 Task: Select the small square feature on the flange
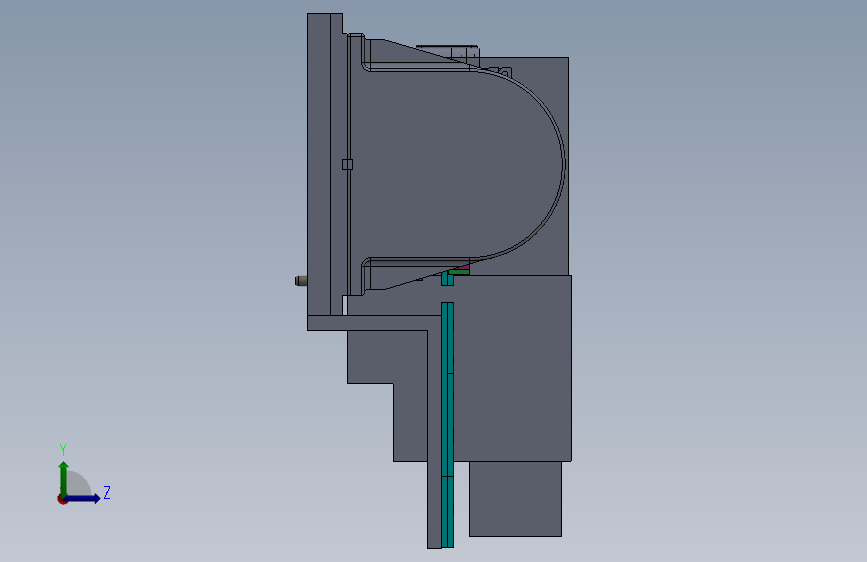347,164
